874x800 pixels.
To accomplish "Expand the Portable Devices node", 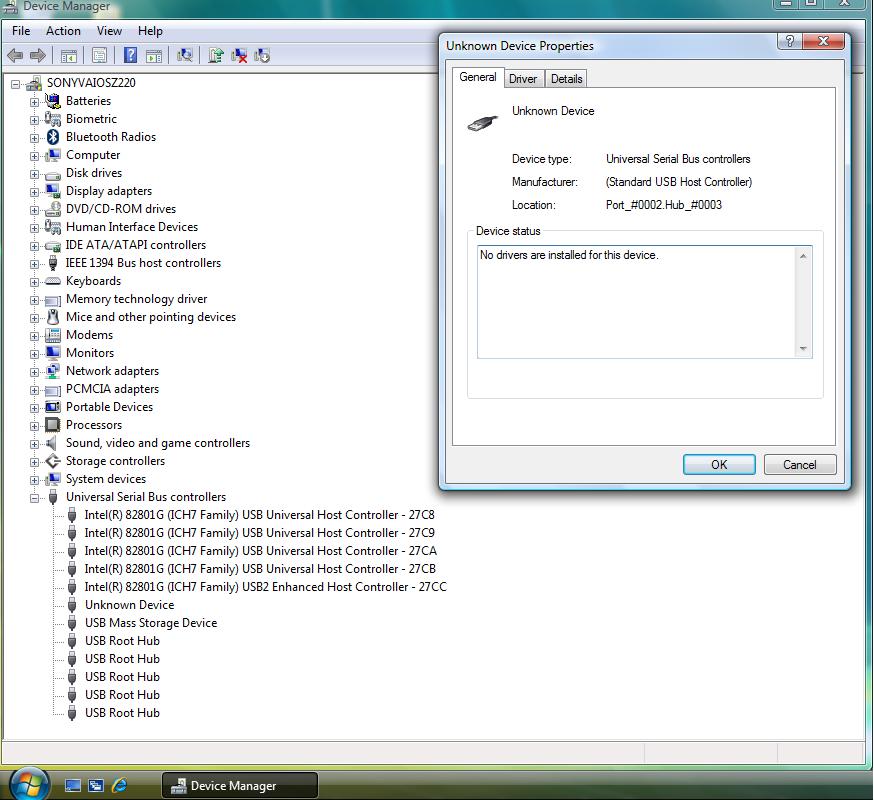I will click(x=35, y=408).
